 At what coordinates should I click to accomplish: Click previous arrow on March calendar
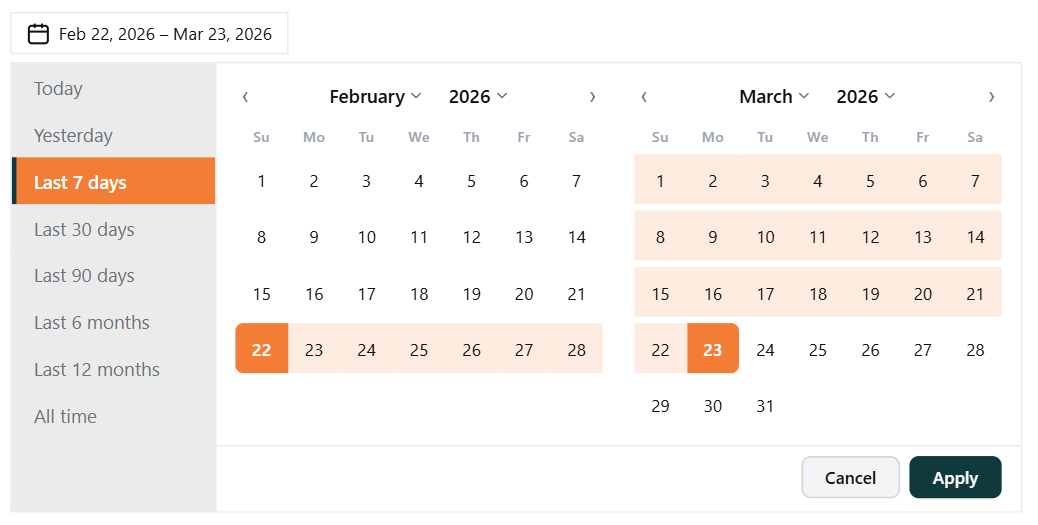point(644,97)
